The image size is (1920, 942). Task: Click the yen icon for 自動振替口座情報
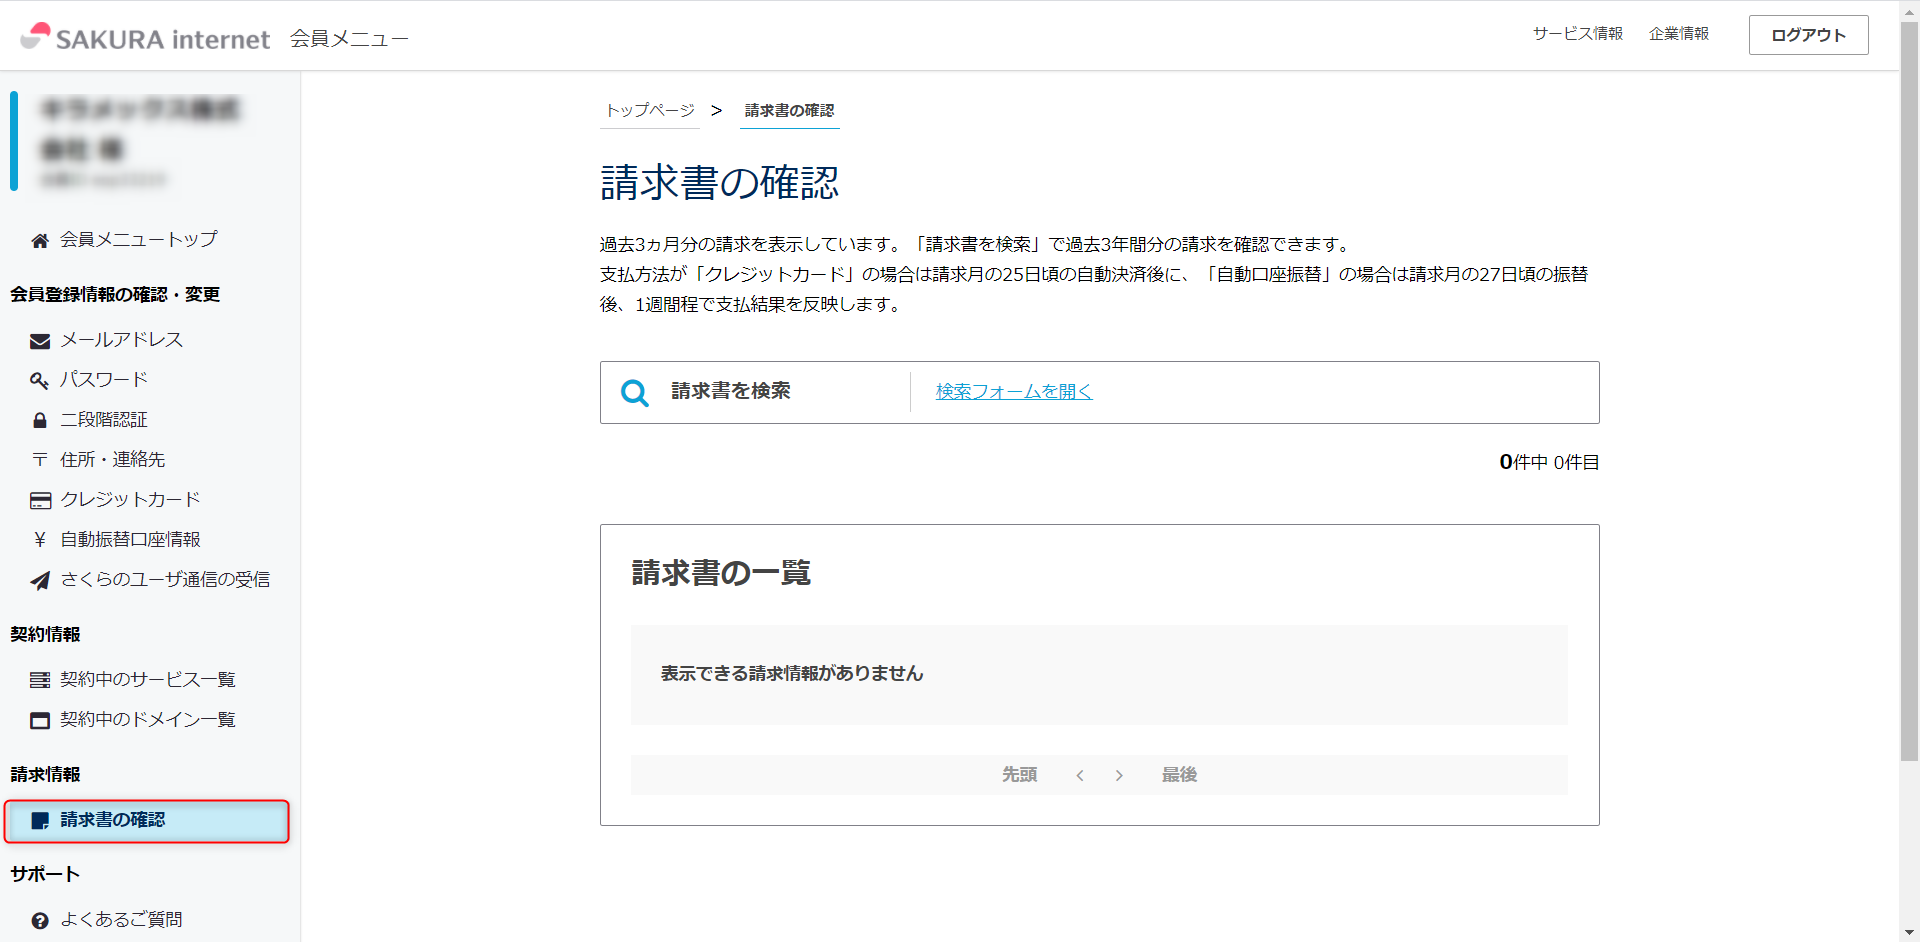tap(40, 540)
